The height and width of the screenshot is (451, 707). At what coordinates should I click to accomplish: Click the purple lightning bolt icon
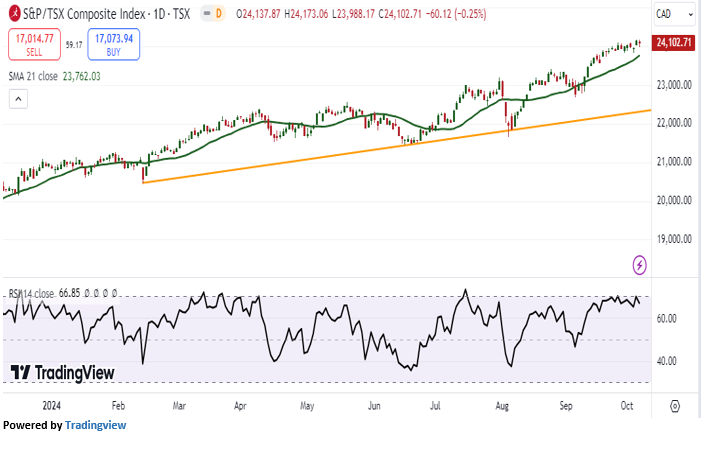point(640,265)
